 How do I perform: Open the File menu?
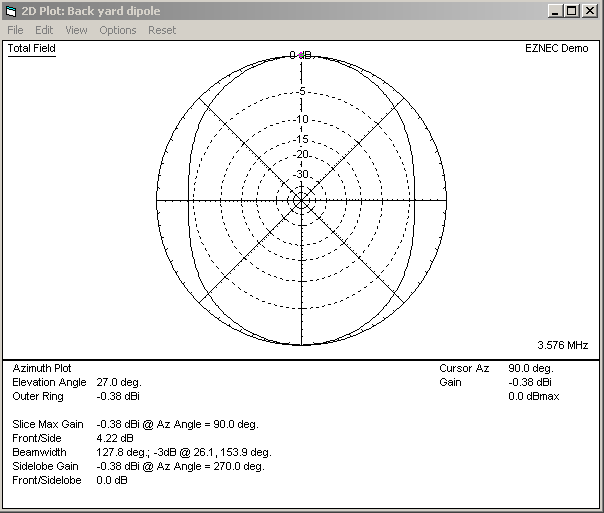click(15, 30)
